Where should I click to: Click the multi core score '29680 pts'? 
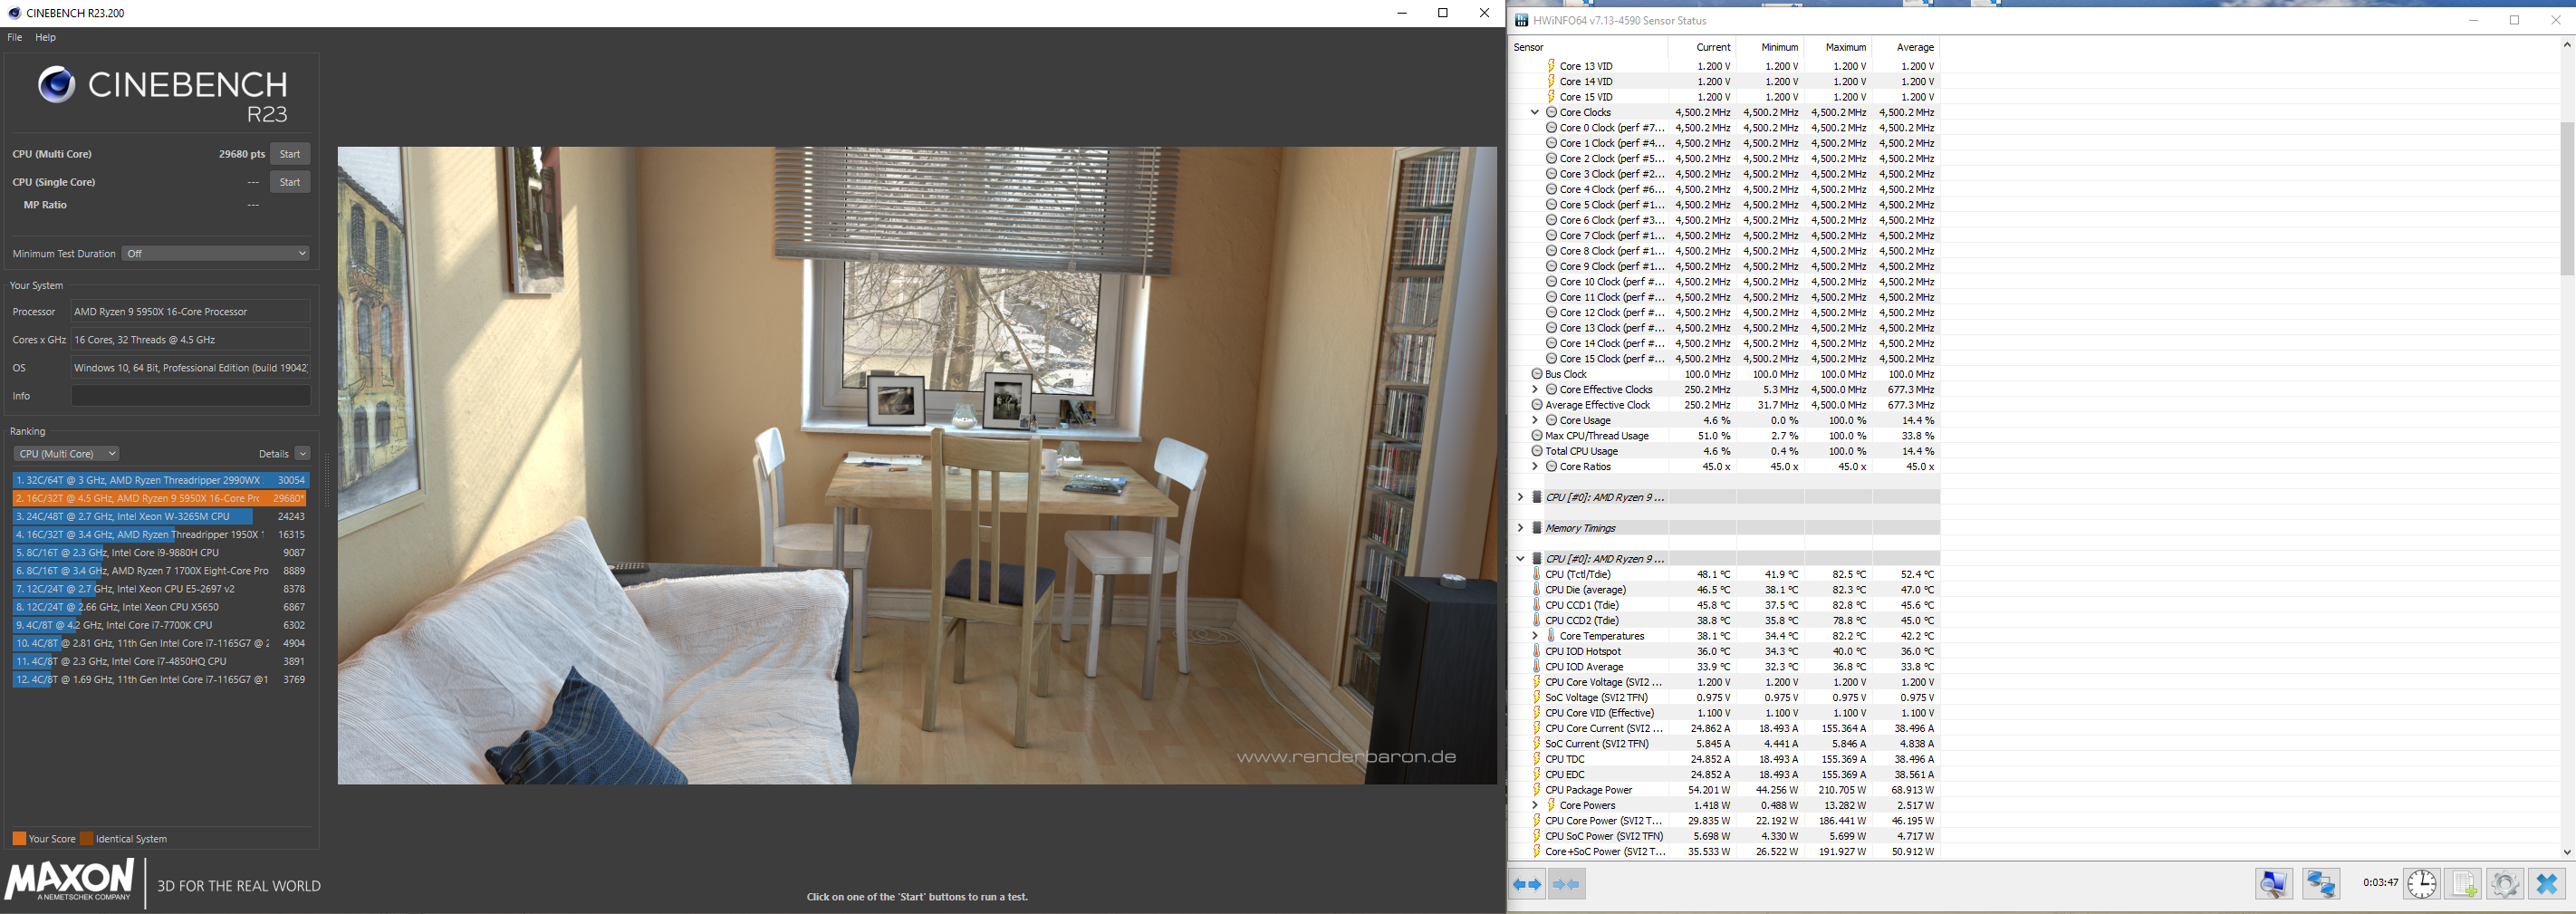point(242,154)
